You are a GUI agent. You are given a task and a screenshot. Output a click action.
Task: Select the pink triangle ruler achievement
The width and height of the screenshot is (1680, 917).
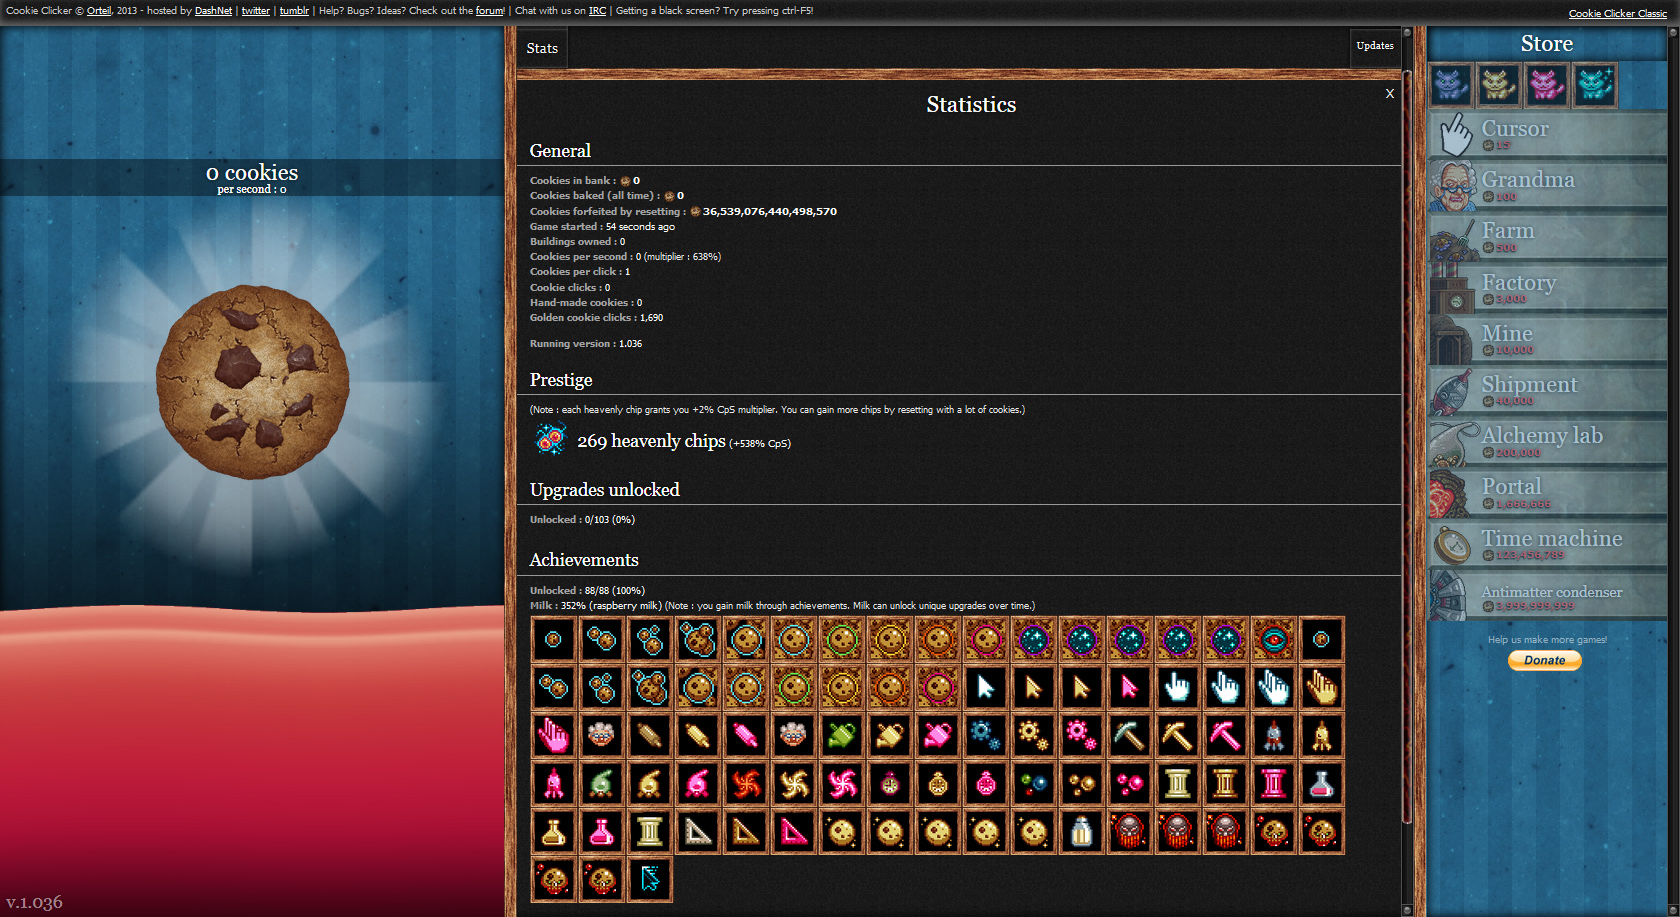(x=794, y=831)
